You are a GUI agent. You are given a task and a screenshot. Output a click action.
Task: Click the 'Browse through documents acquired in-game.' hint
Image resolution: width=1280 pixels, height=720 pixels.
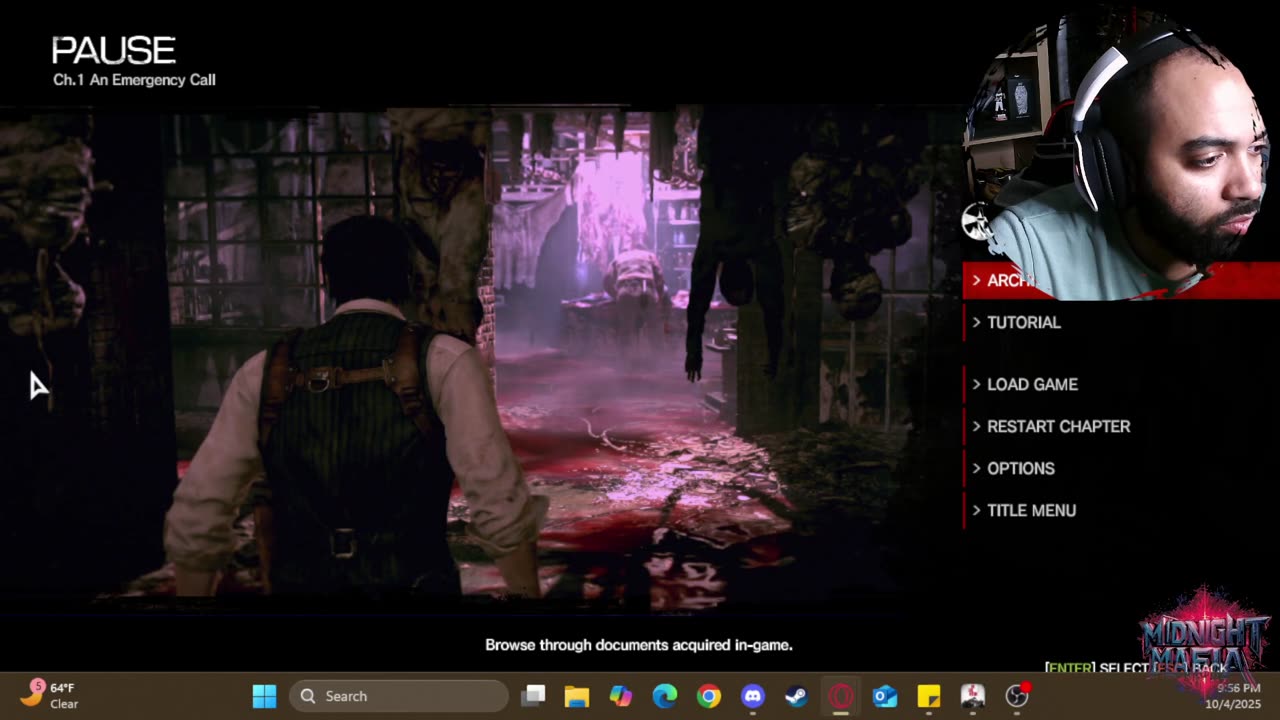[639, 645]
